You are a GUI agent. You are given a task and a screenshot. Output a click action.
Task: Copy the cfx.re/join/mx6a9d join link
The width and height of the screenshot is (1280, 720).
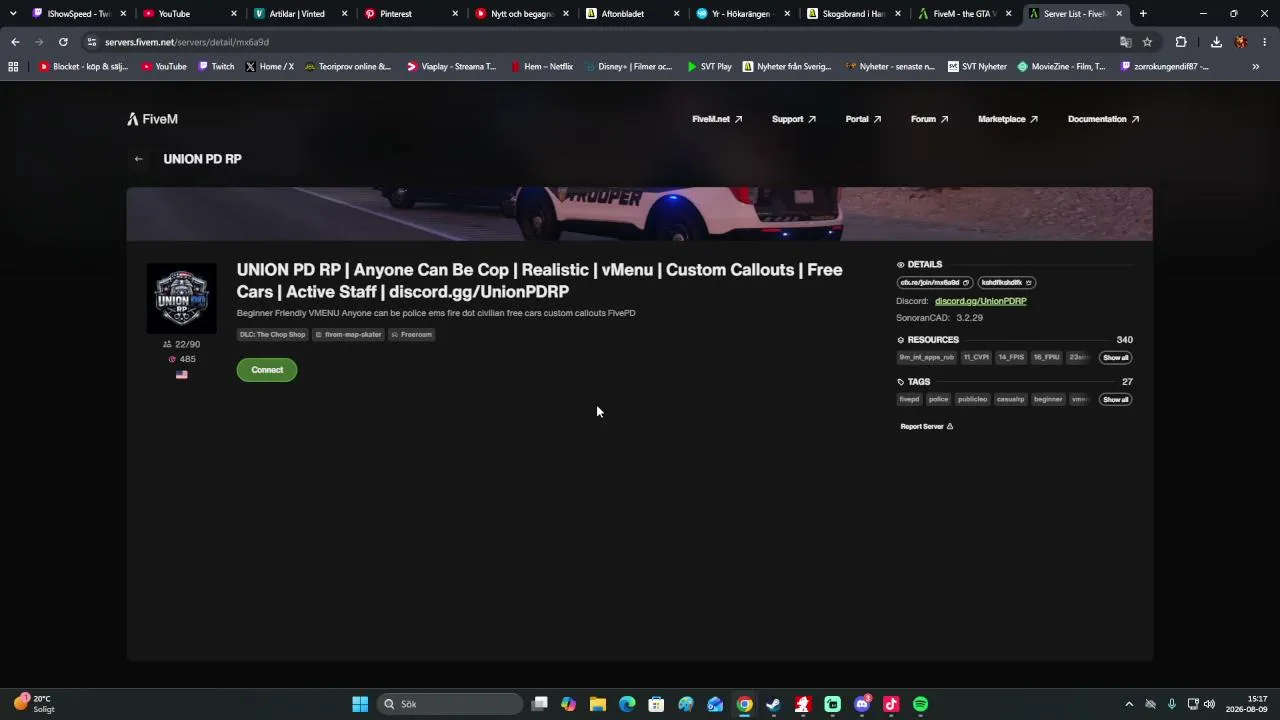click(x=935, y=283)
